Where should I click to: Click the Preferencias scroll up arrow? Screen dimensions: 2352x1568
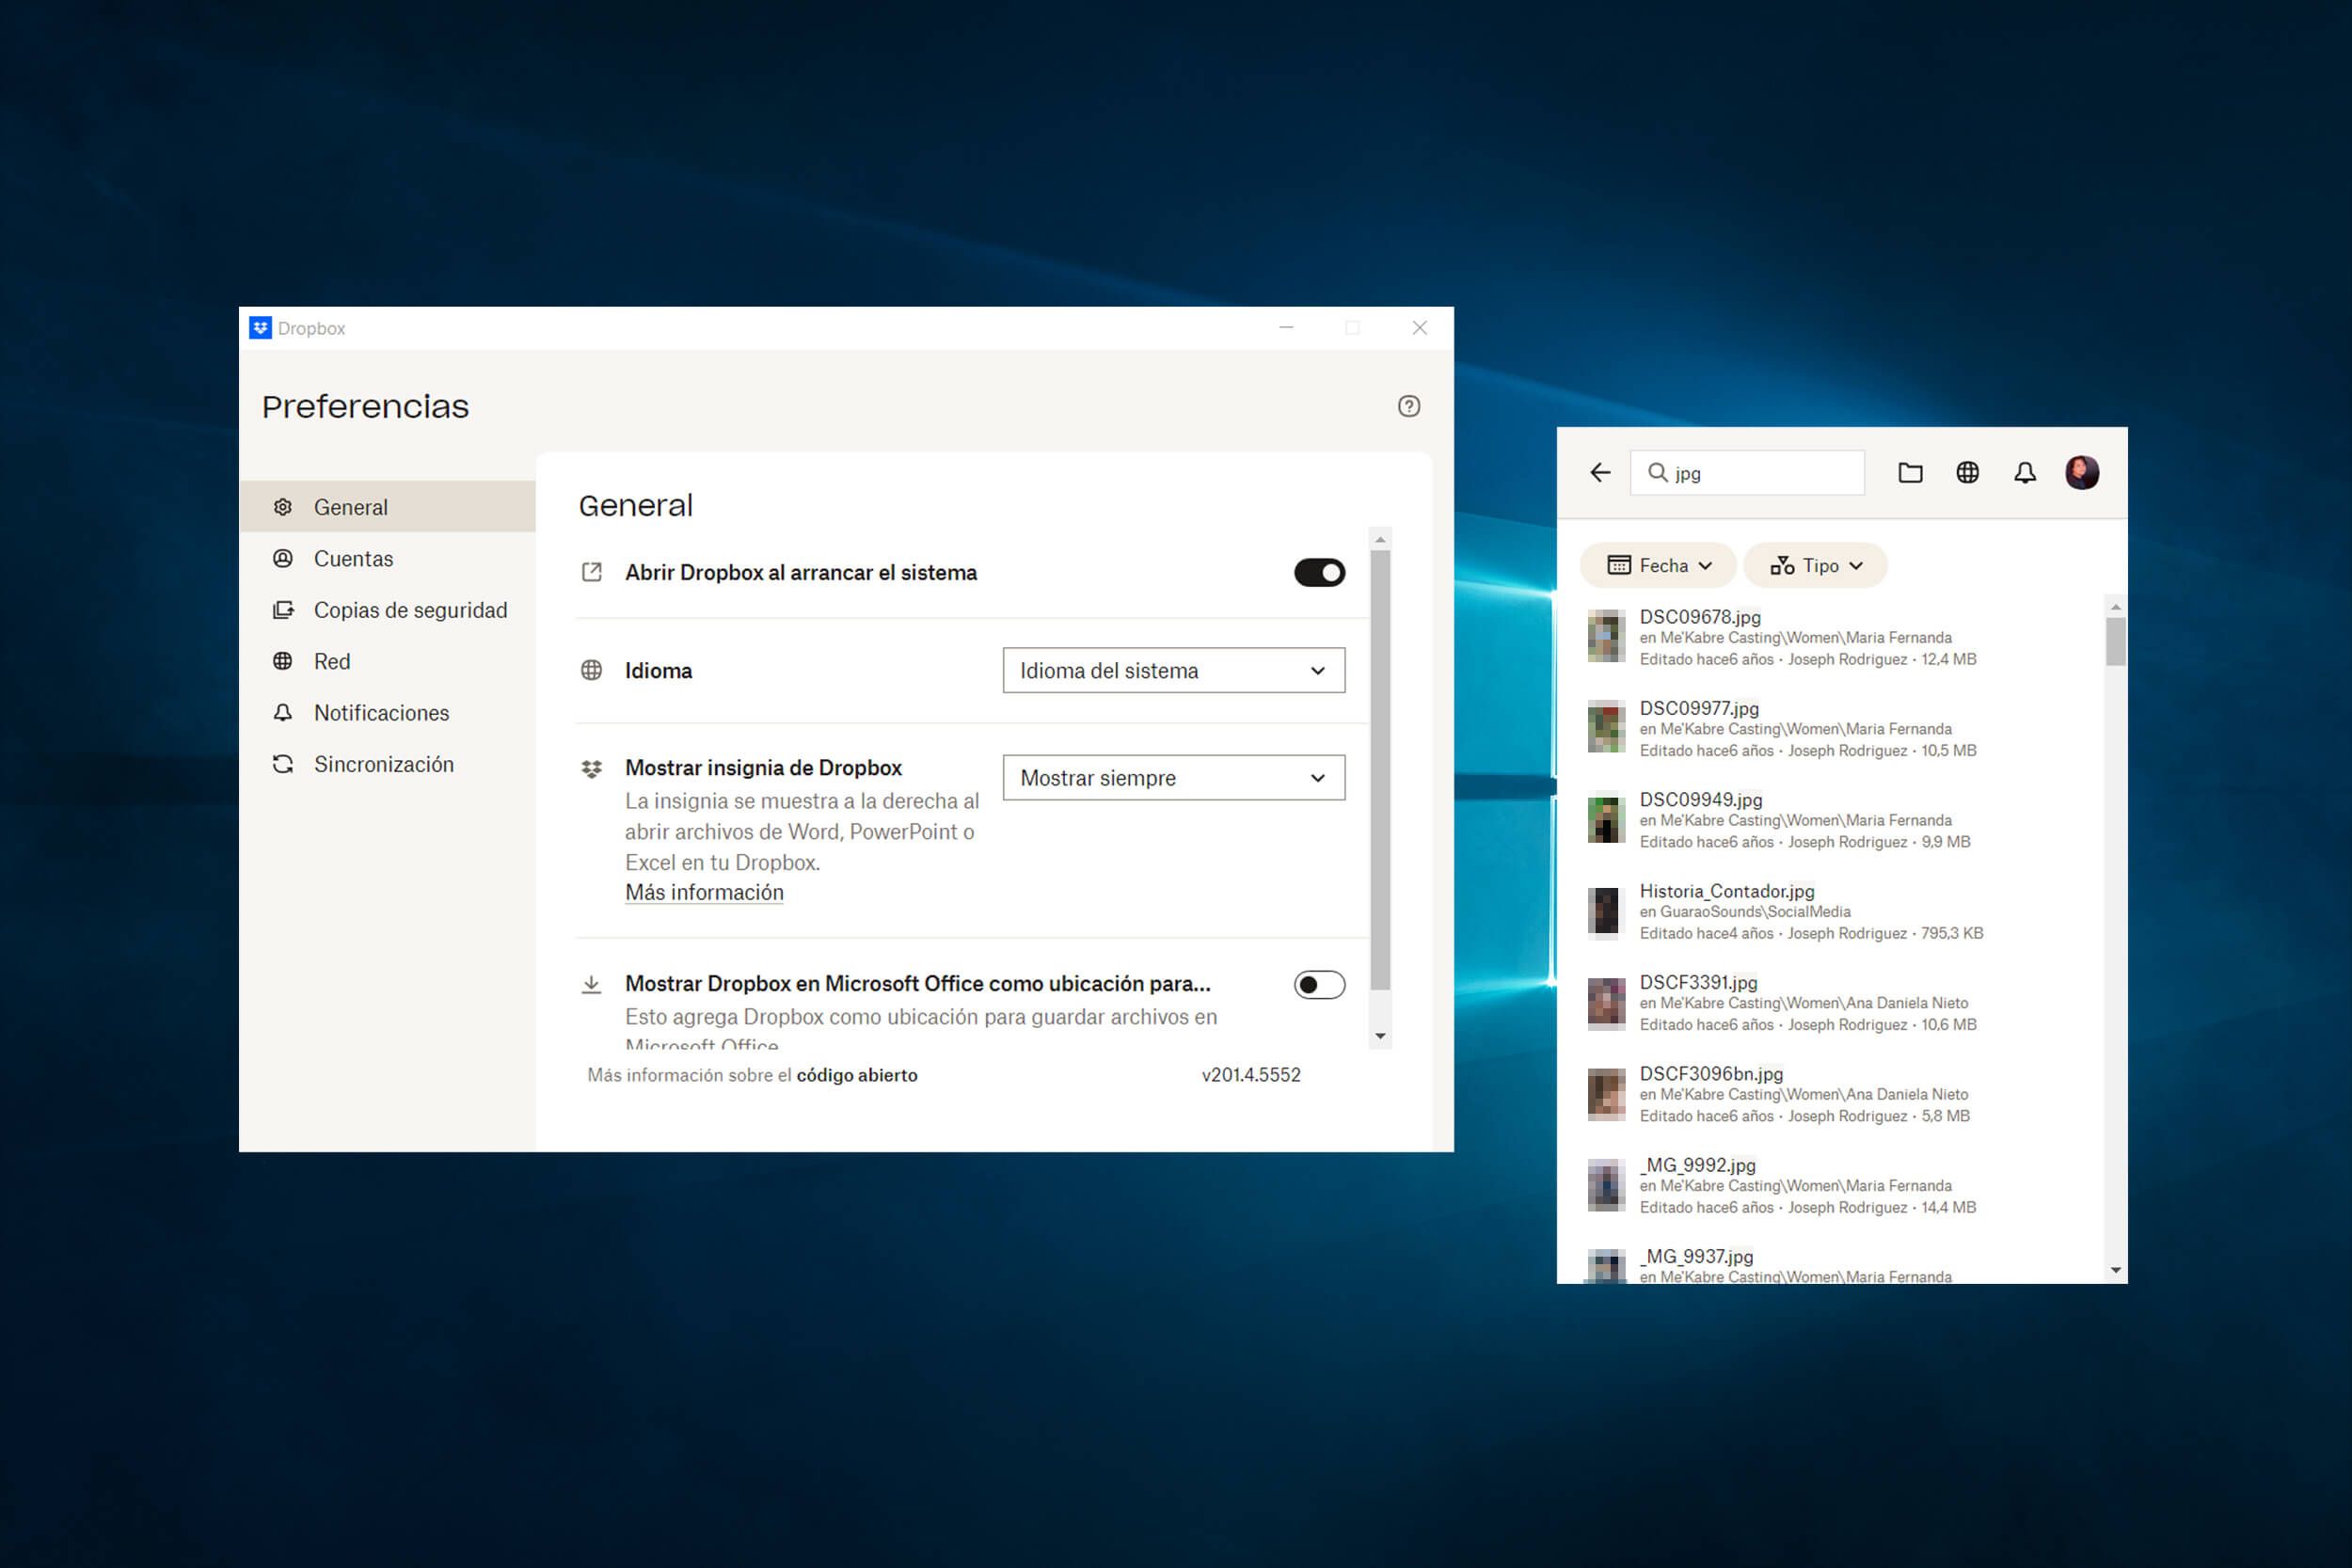pos(1381,540)
